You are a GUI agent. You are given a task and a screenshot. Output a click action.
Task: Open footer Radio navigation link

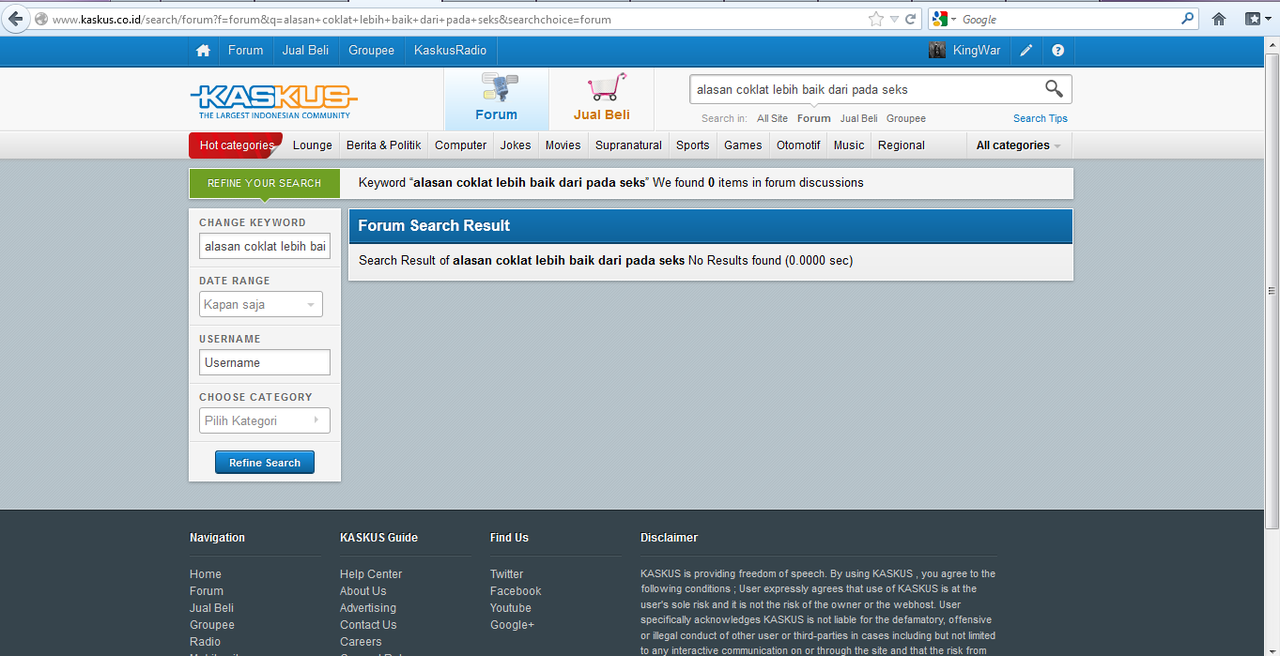[x=205, y=642]
